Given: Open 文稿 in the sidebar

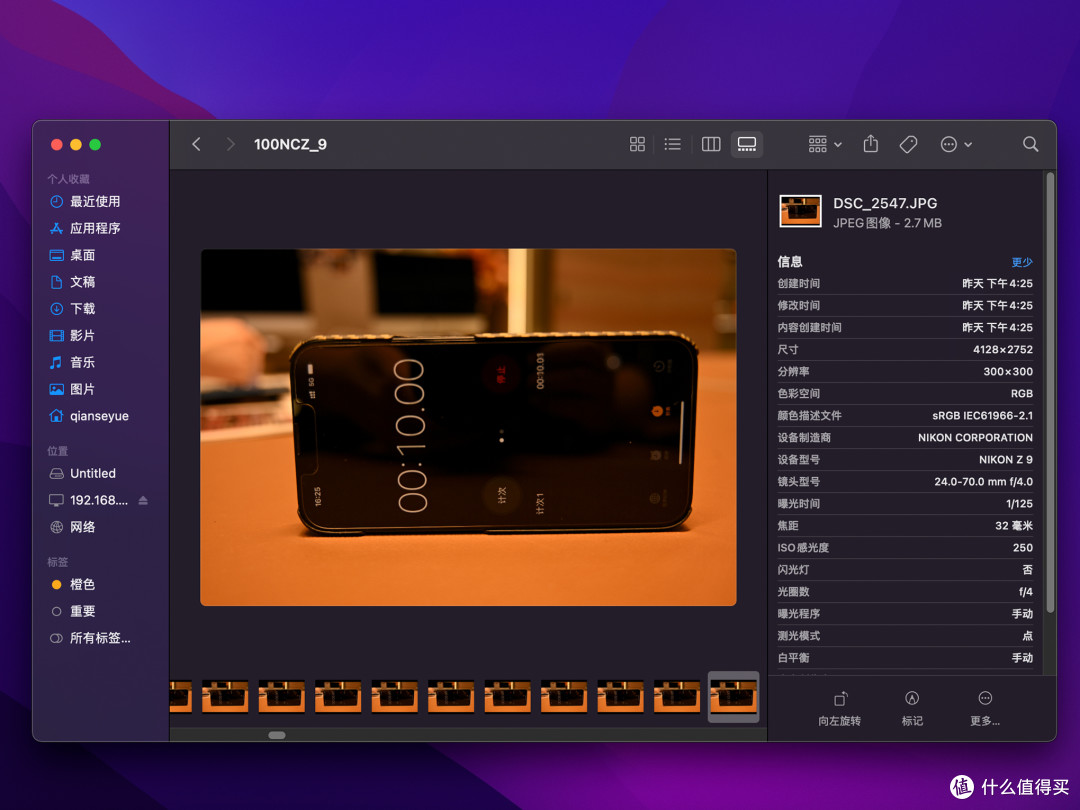Looking at the screenshot, I should (x=72, y=282).
